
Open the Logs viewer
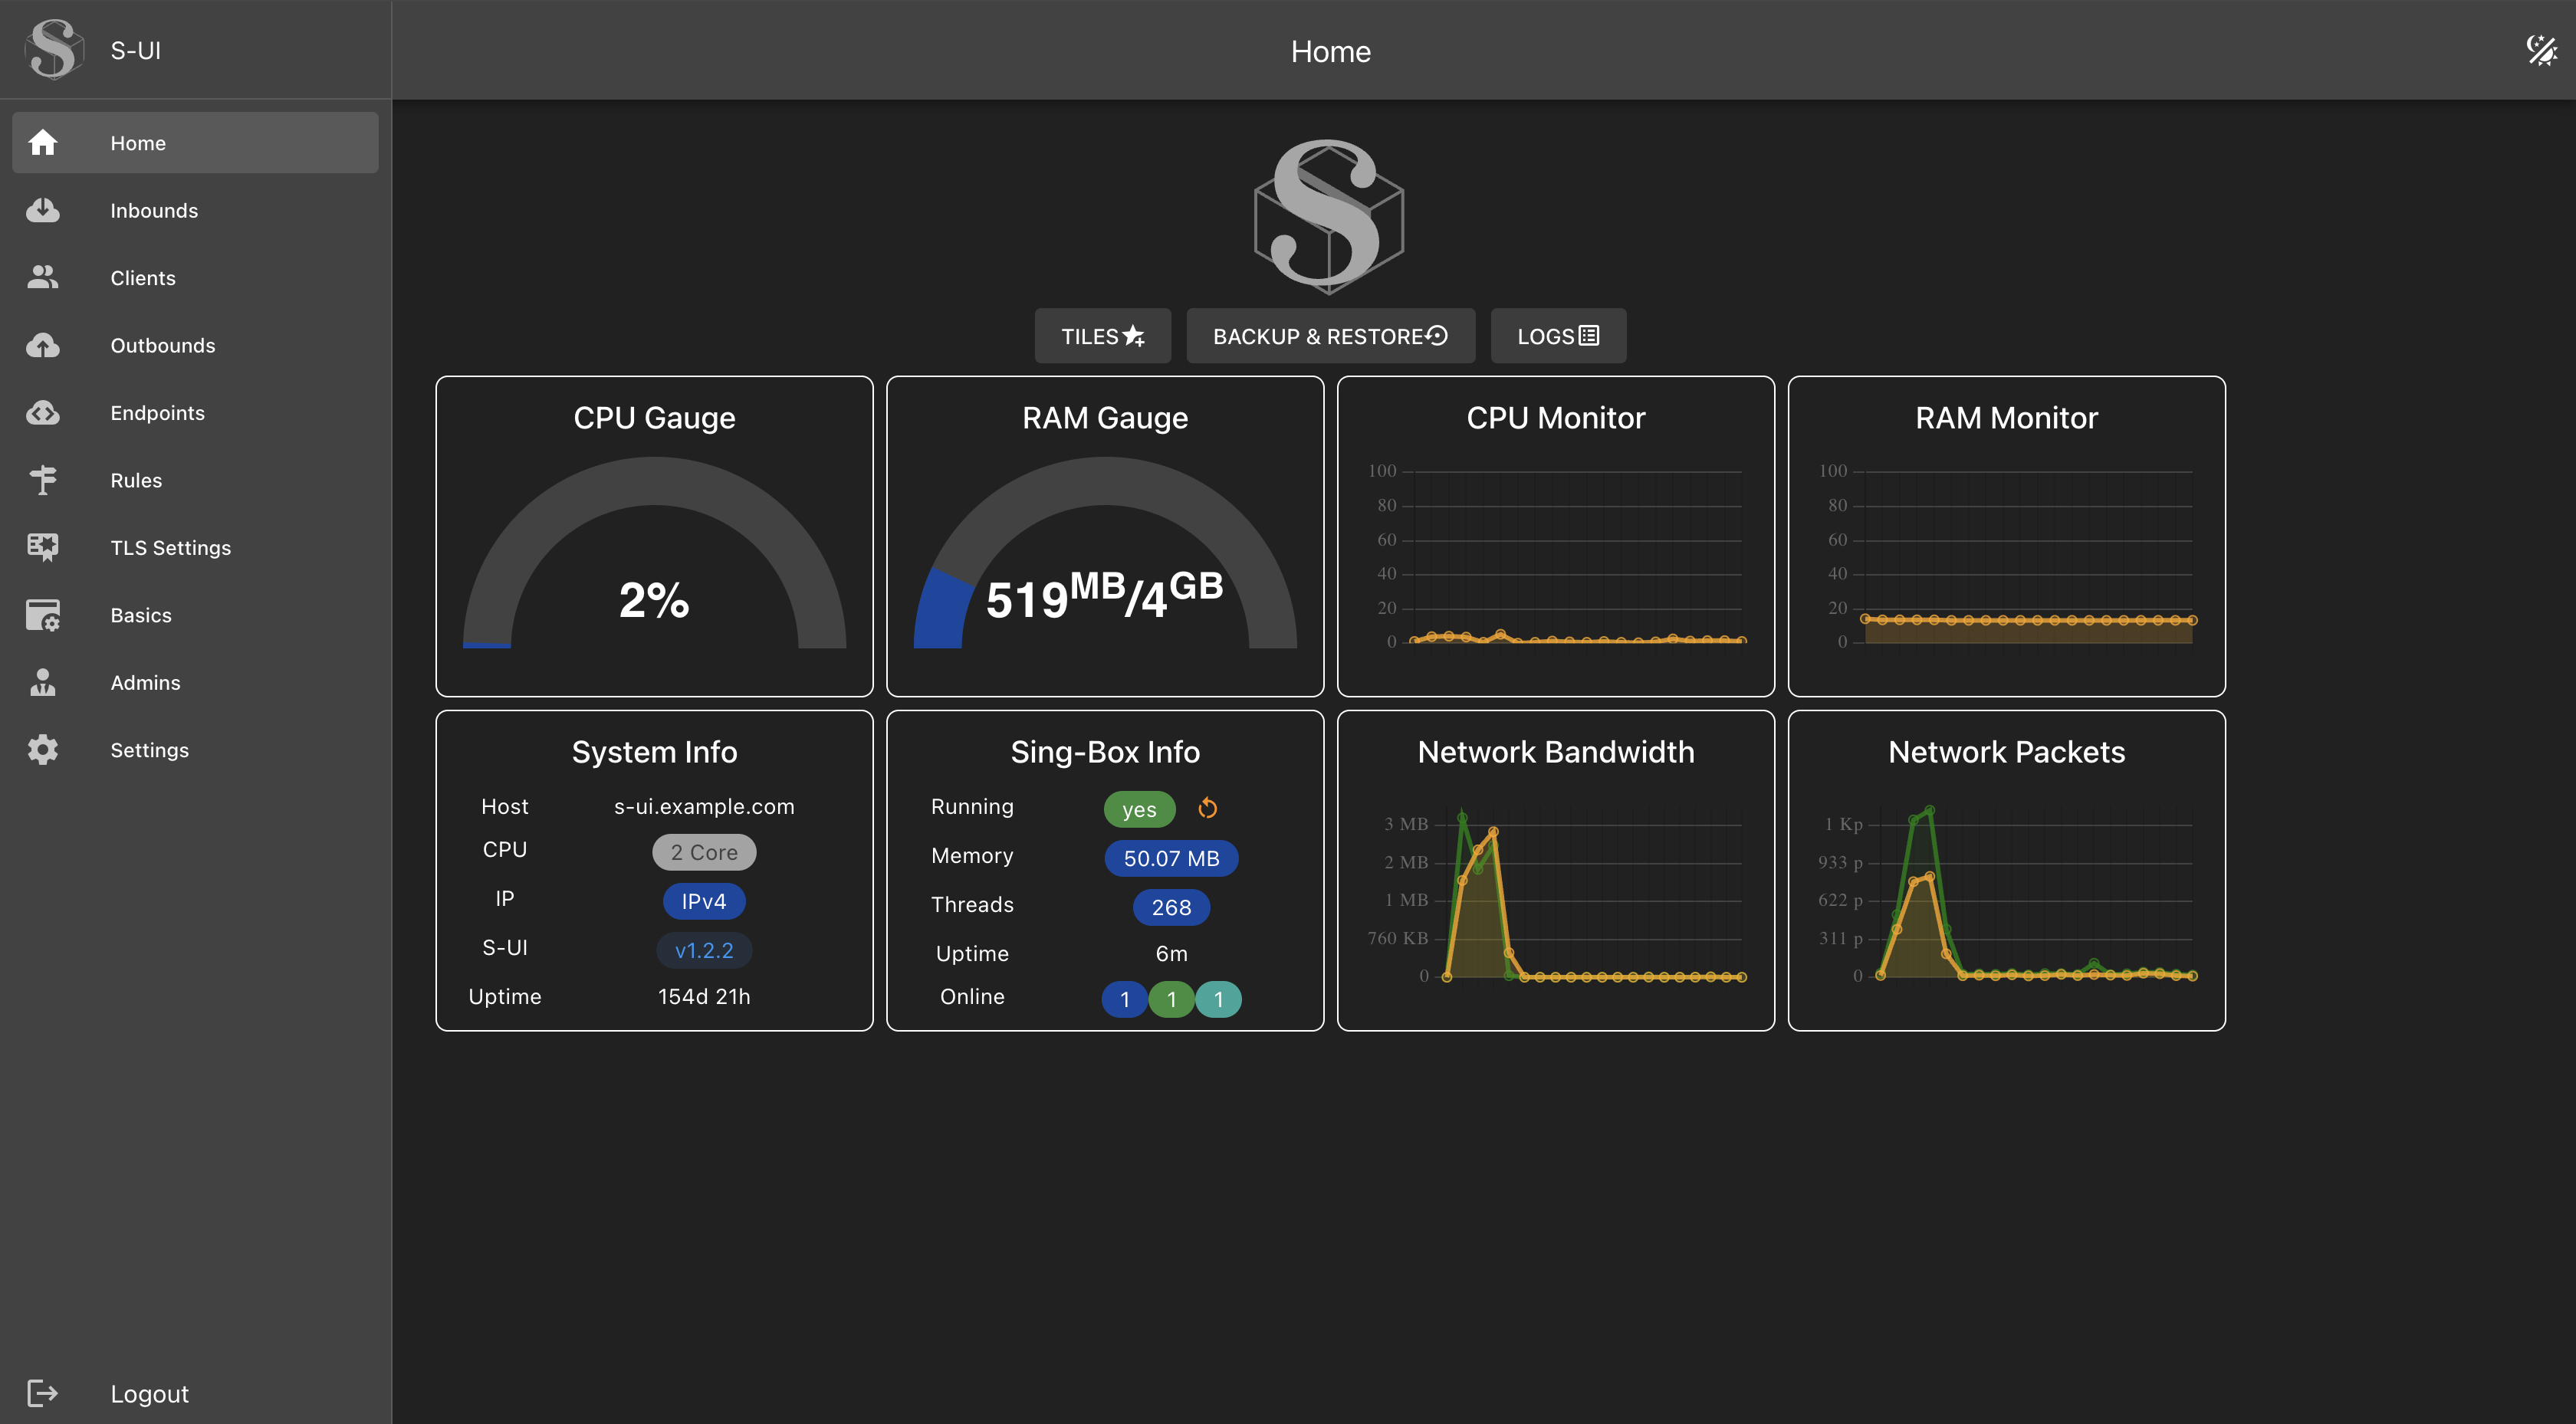[x=1557, y=336]
